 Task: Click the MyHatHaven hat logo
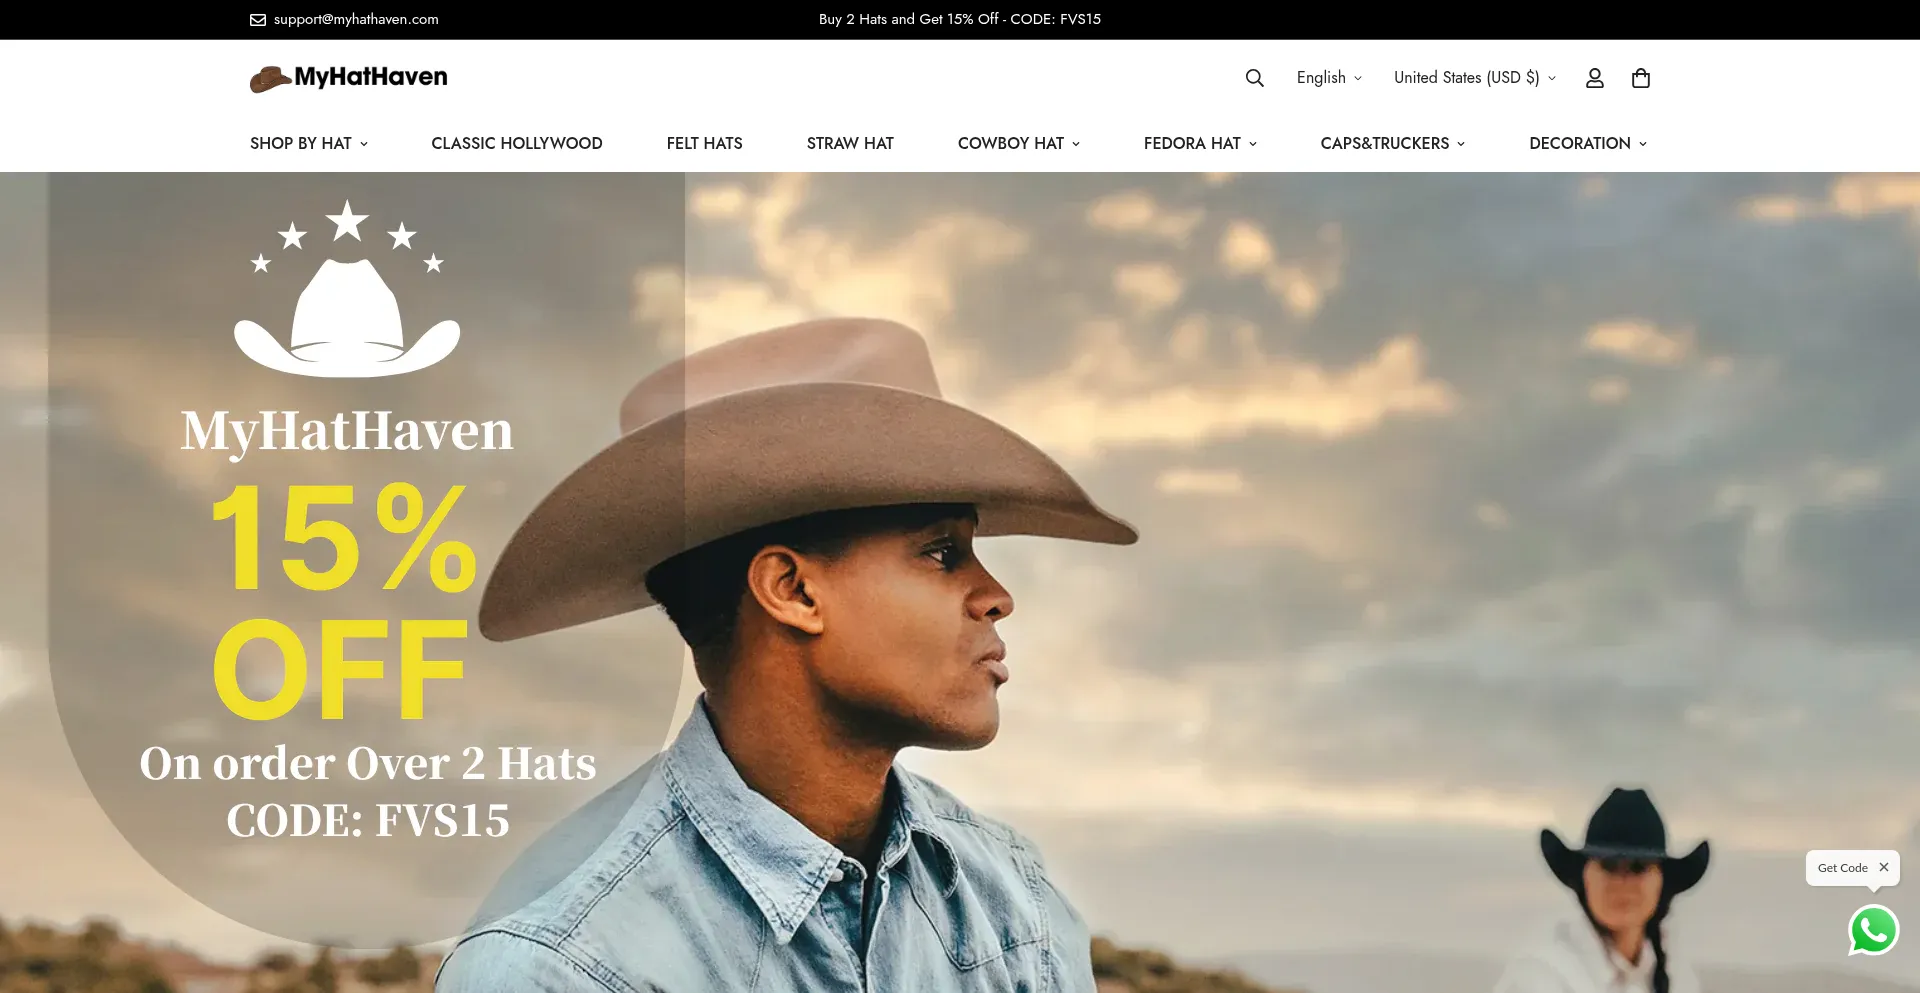pyautogui.click(x=349, y=78)
